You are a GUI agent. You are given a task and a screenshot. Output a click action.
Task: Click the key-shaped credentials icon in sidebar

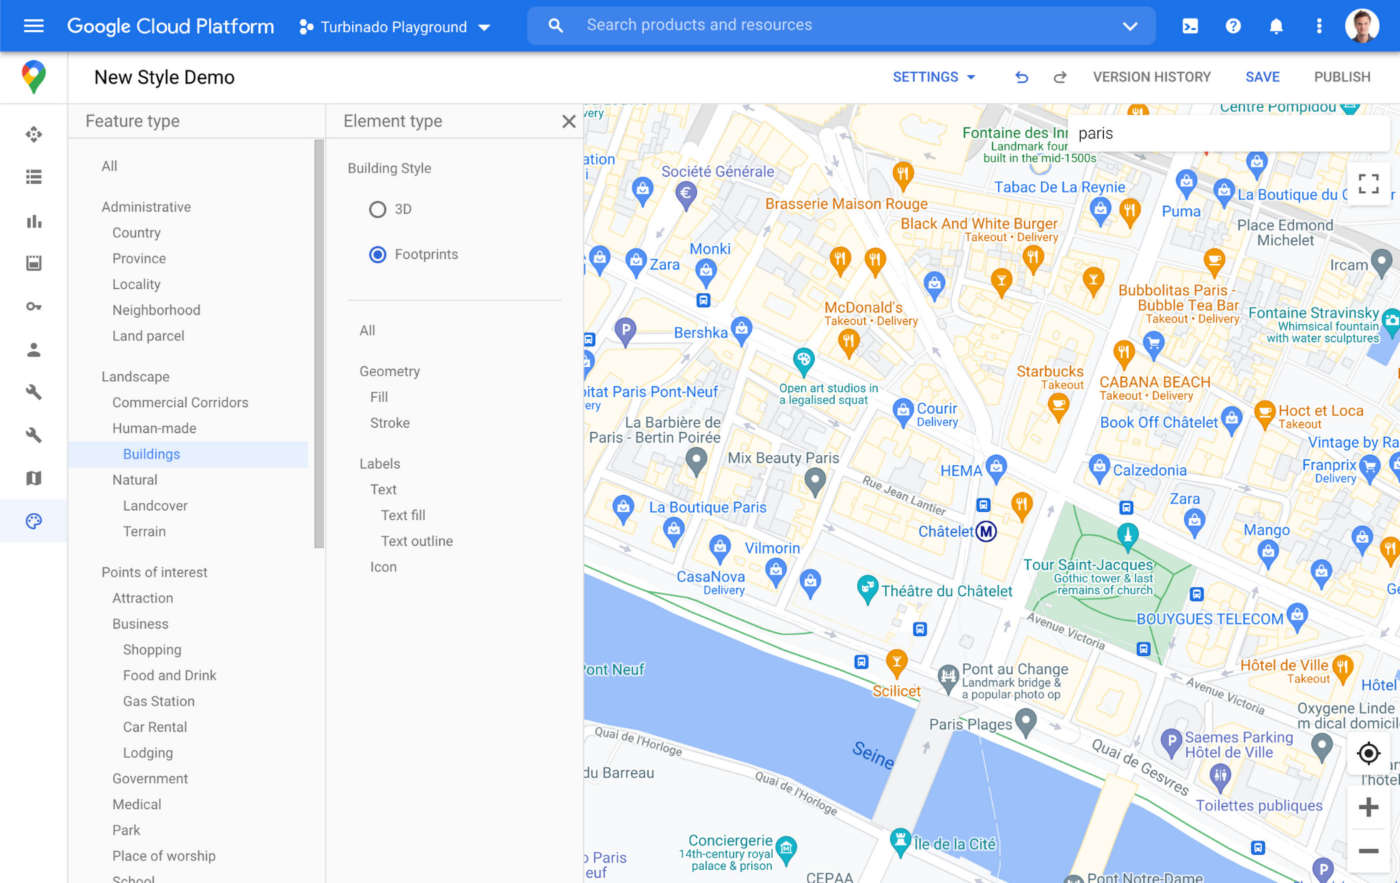(33, 306)
